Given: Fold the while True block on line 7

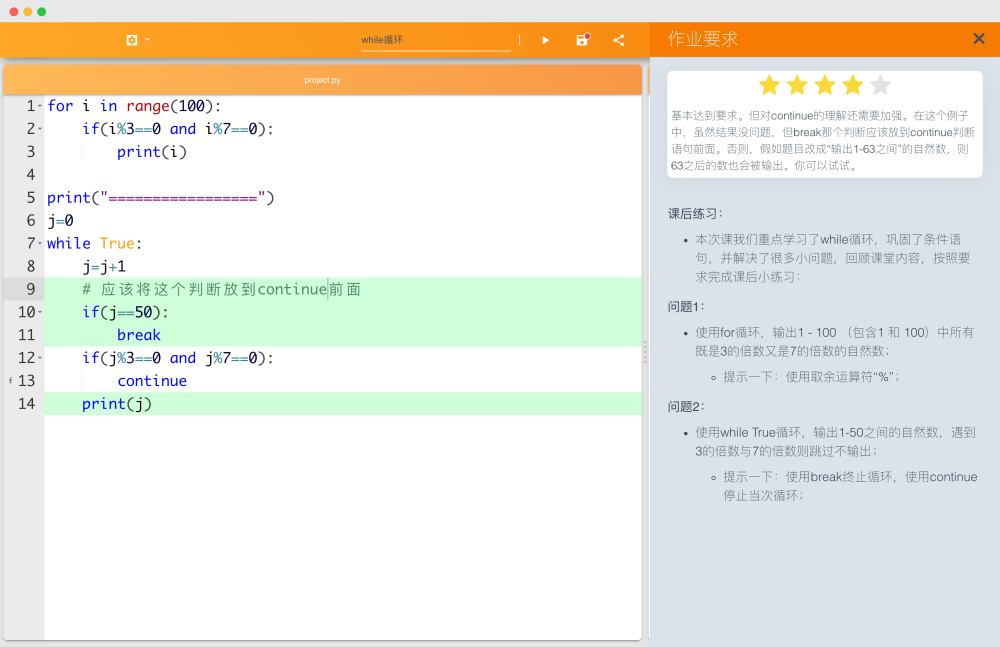Looking at the screenshot, I should (x=40, y=244).
